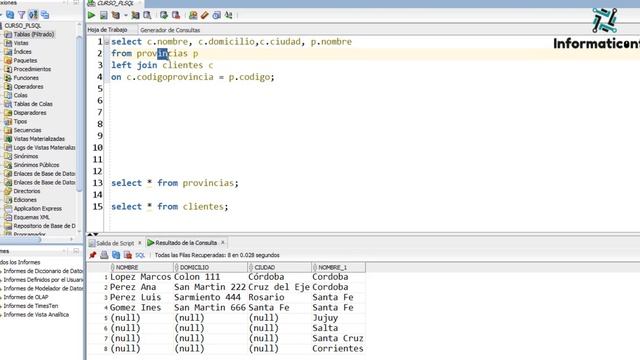Click the up splitter arrow above the results pane
640x360 pixels.
pos(91,235)
